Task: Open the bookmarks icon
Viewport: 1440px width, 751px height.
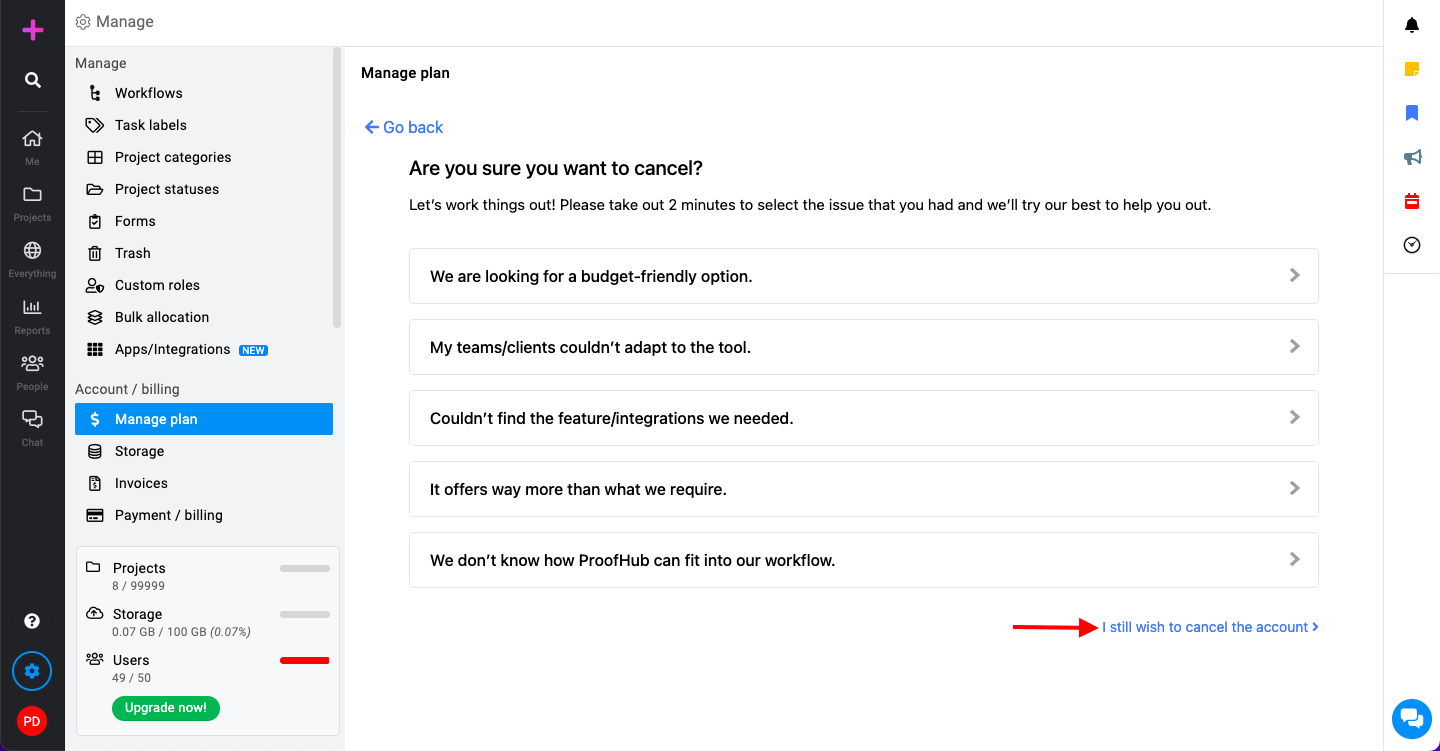Action: (1412, 113)
